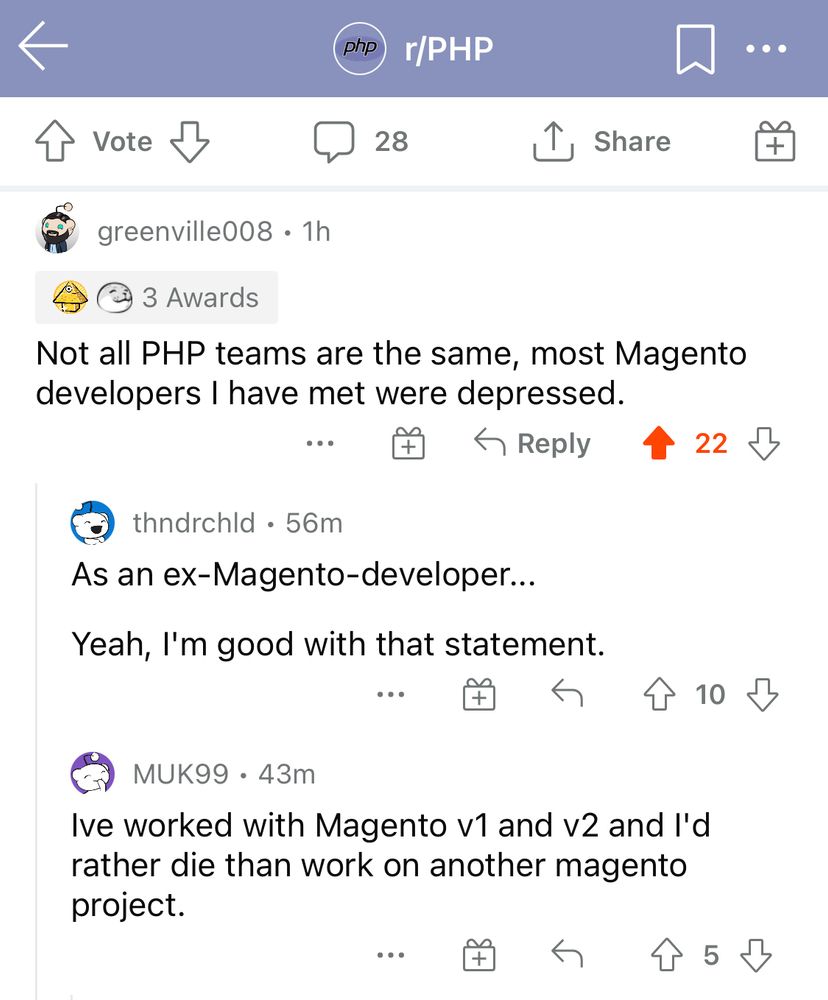
Task: Share this post
Action: pos(601,142)
